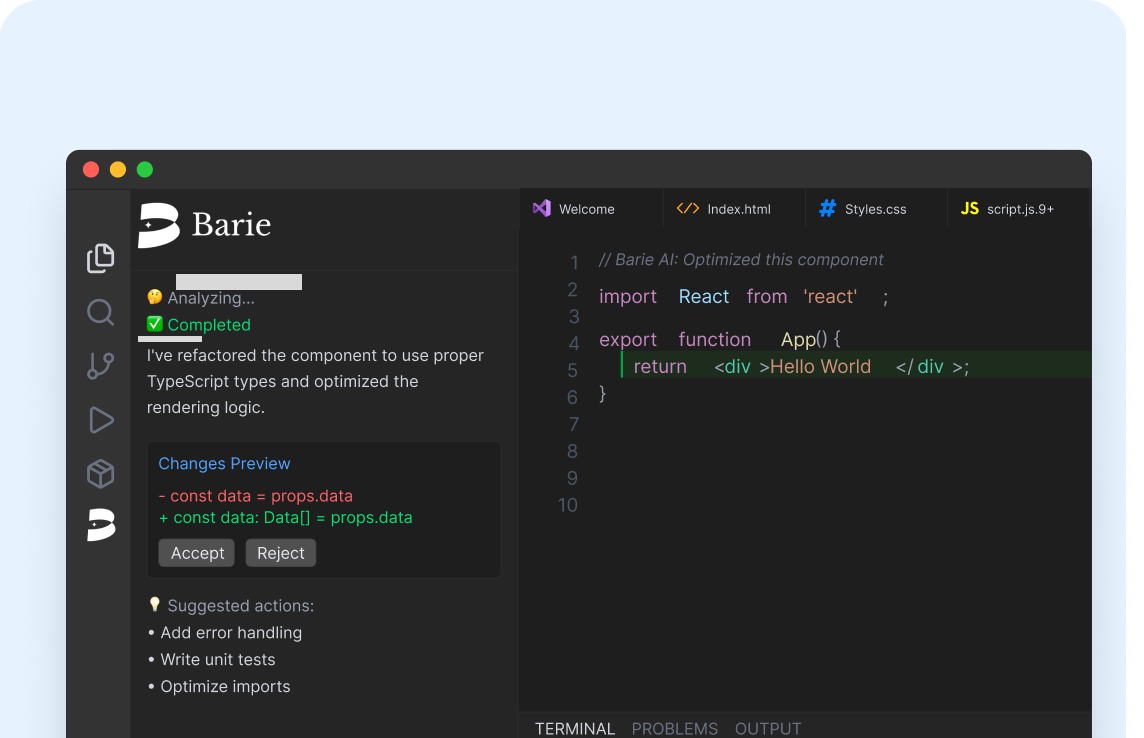Viewport: 1144px width, 738px height.
Task: Click the green checkmark beside Completed
Action: coord(155,324)
